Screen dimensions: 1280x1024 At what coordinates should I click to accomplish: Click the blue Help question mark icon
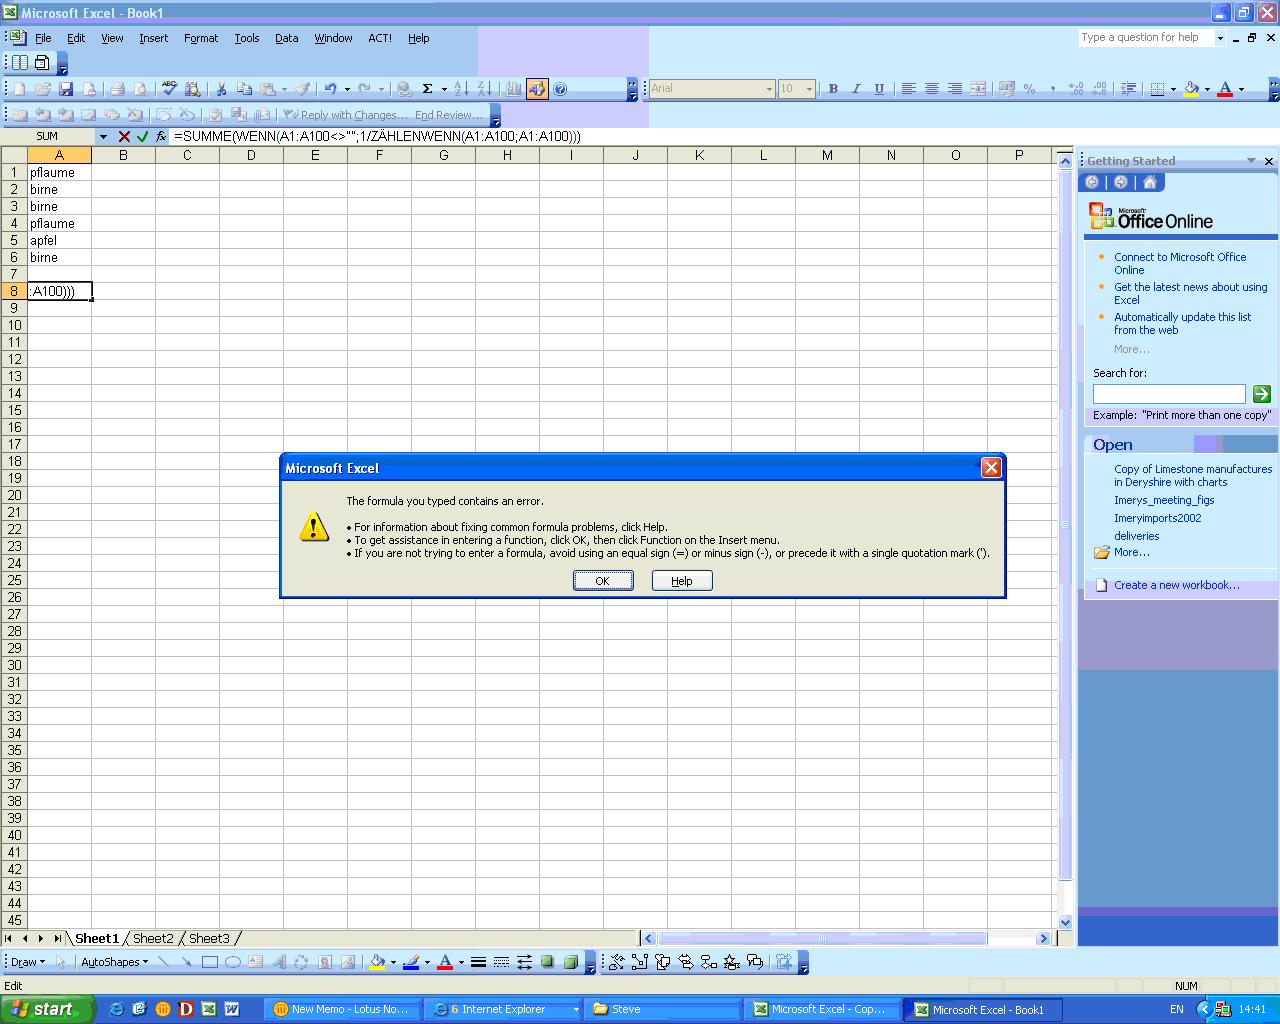560,89
